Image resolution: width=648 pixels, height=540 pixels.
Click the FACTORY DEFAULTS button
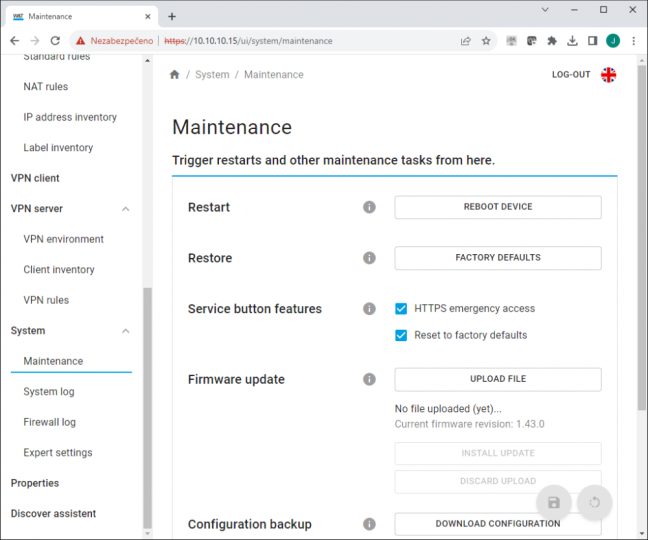coord(498,258)
